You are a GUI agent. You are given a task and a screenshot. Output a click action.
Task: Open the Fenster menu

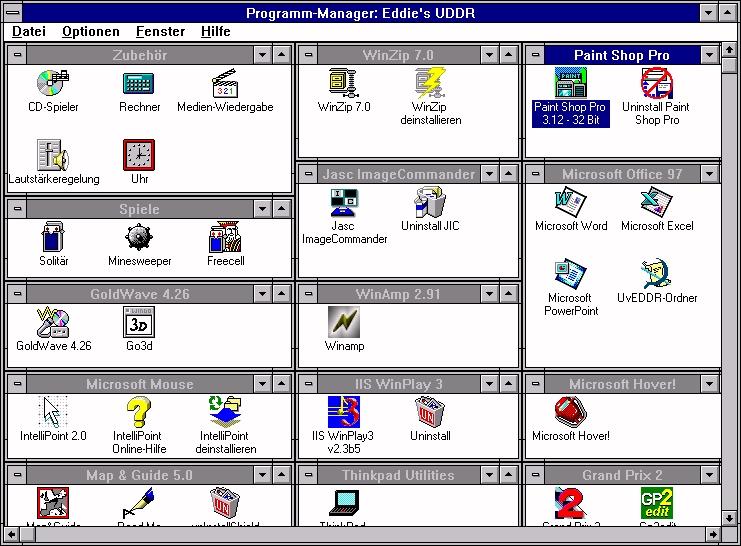tap(160, 31)
